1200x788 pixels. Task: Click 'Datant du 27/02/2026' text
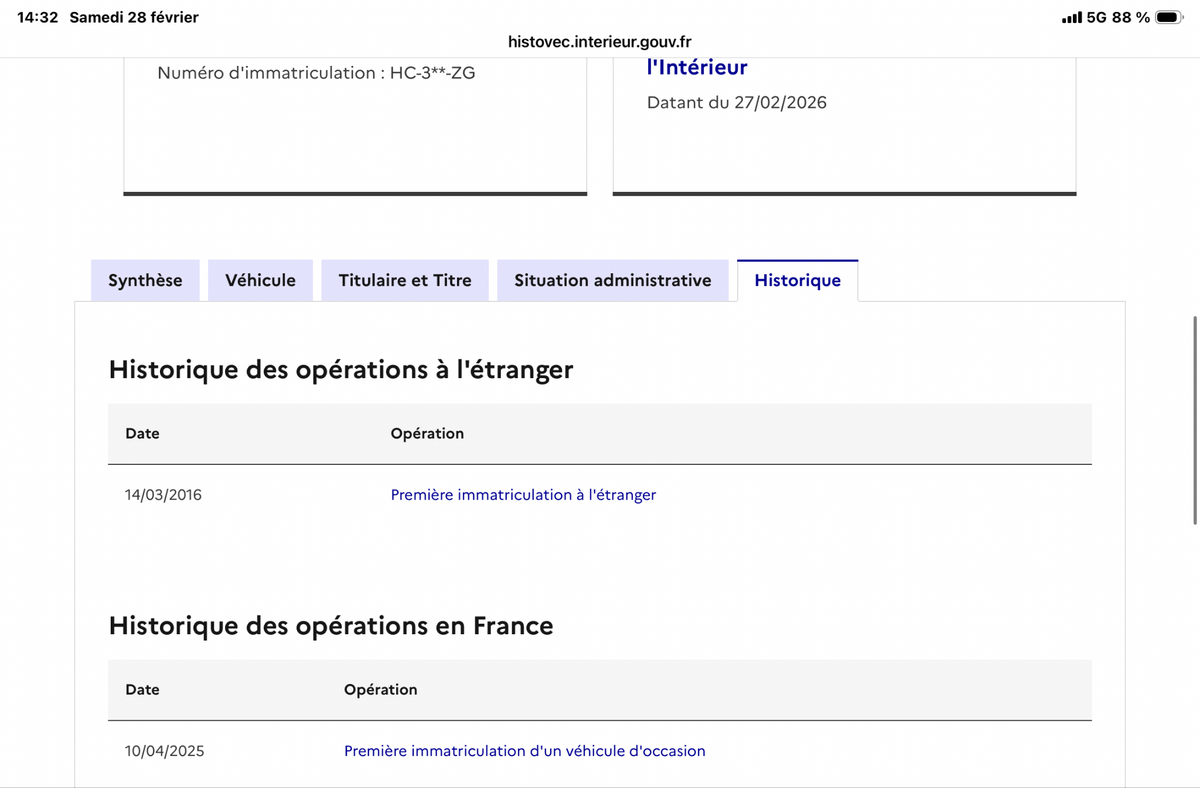(737, 102)
